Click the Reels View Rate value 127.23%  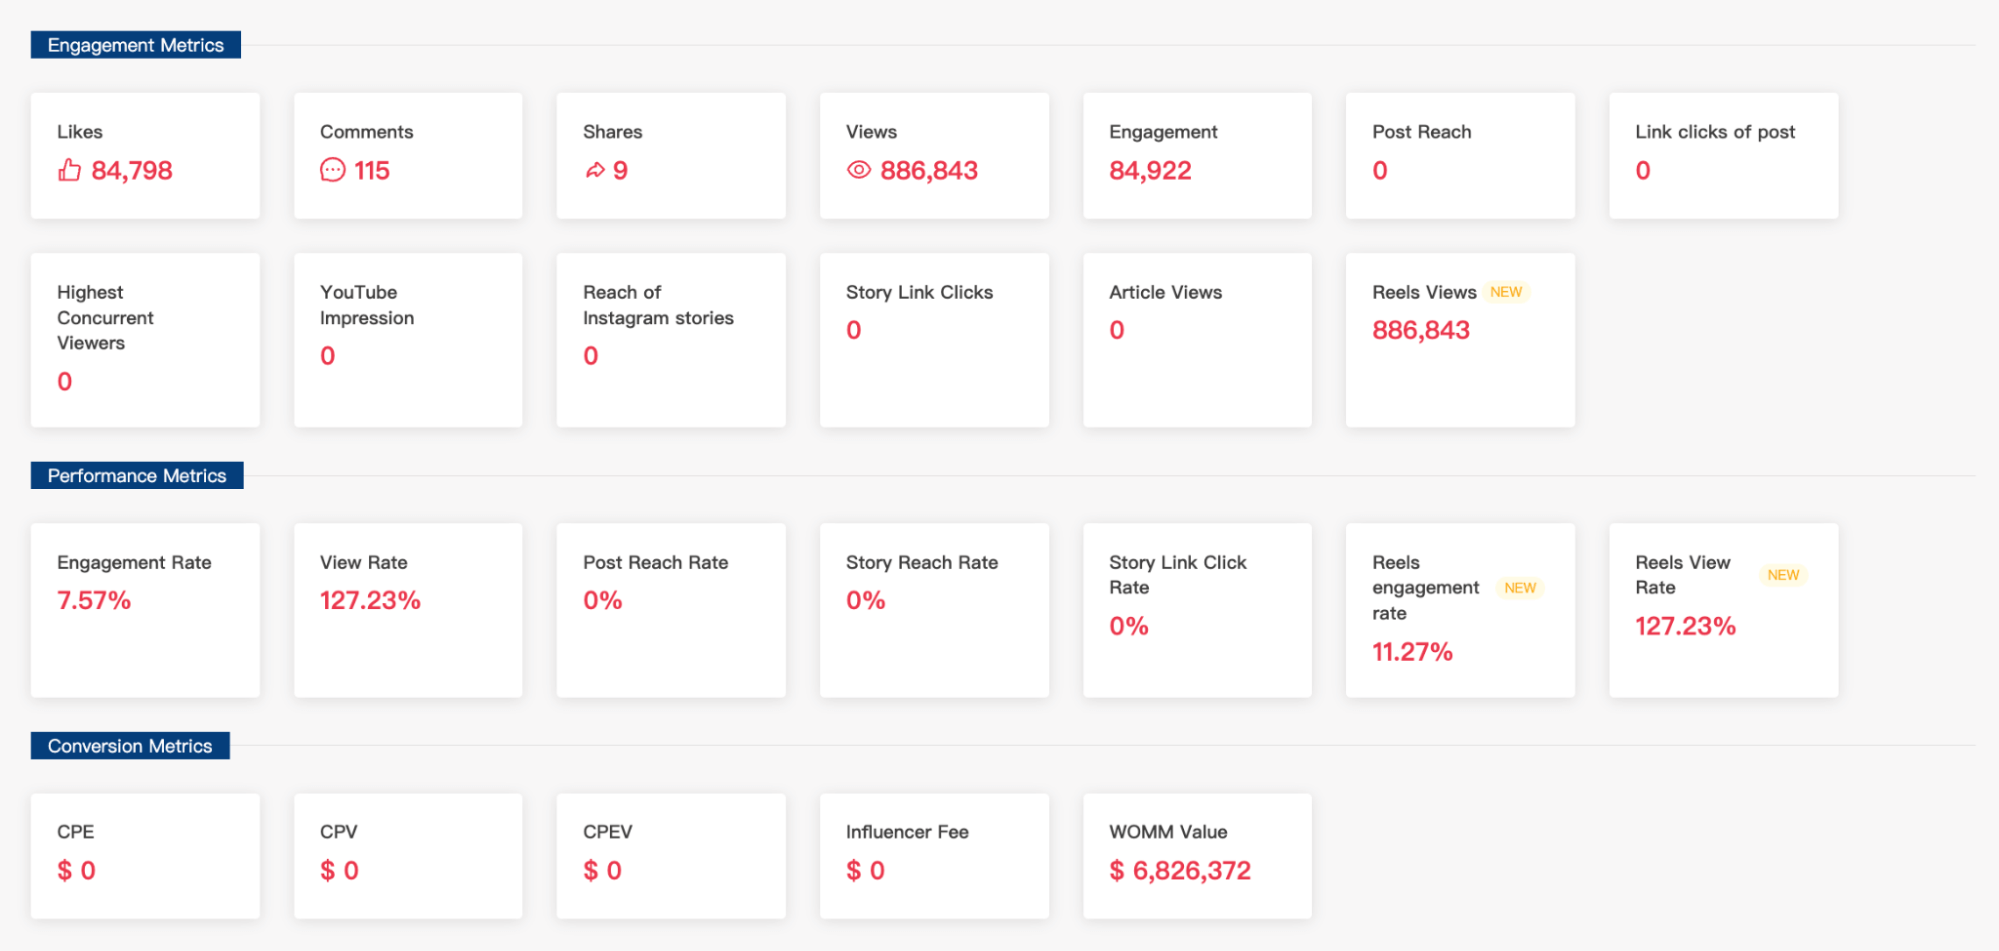1685,626
